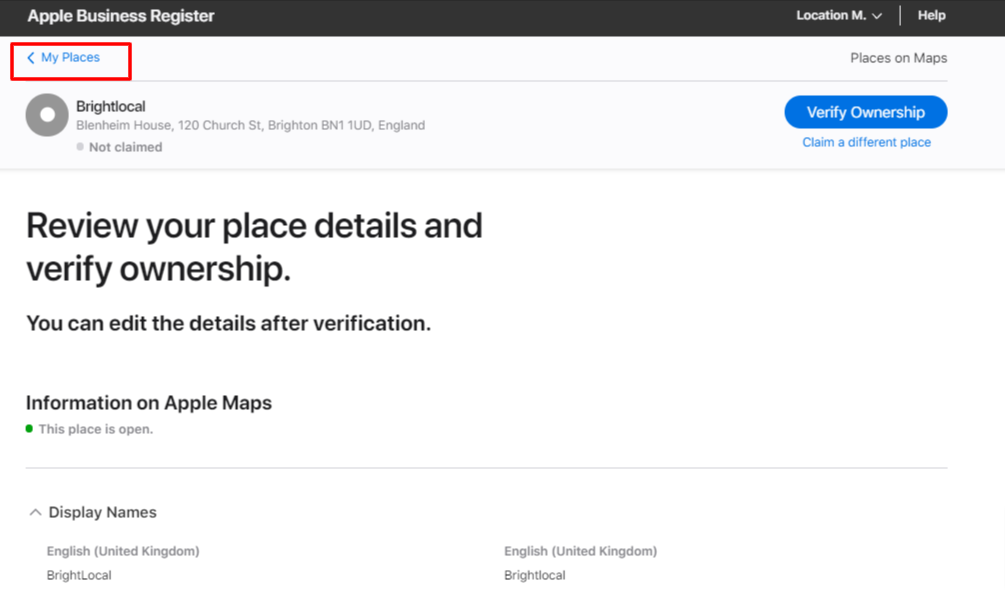This screenshot has height=603, width=1005.
Task: Click the Blenheim House address line
Action: [250, 126]
